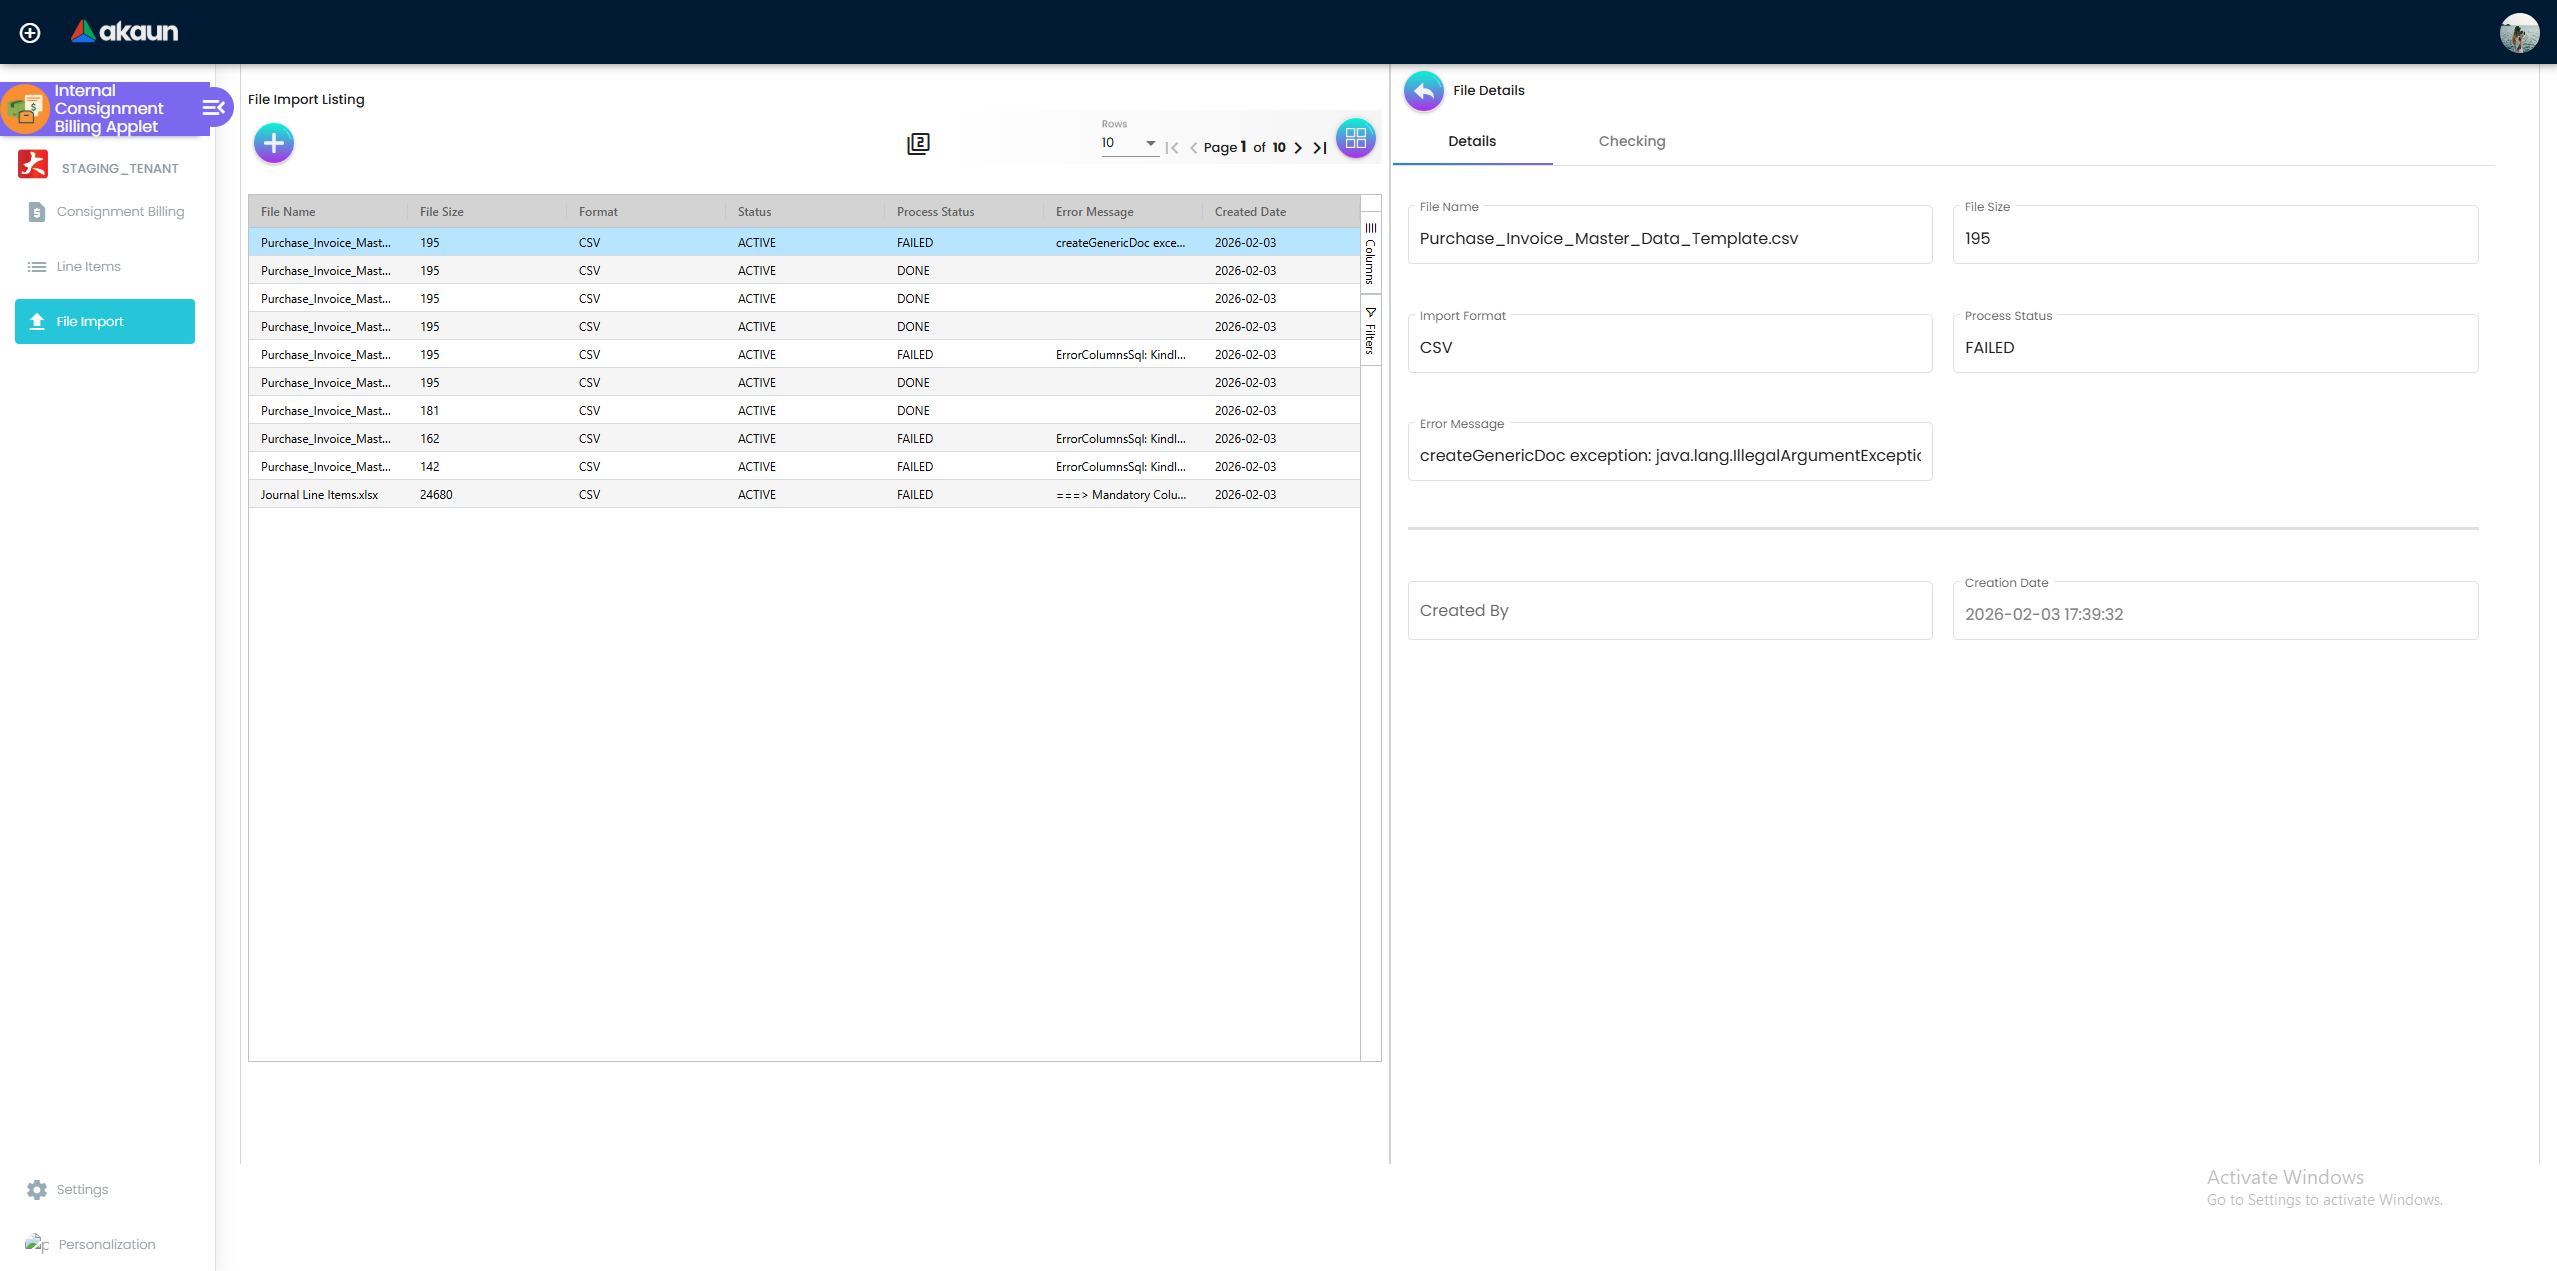Select the row with file size 181
The image size is (2557, 1271).
tap(804, 411)
